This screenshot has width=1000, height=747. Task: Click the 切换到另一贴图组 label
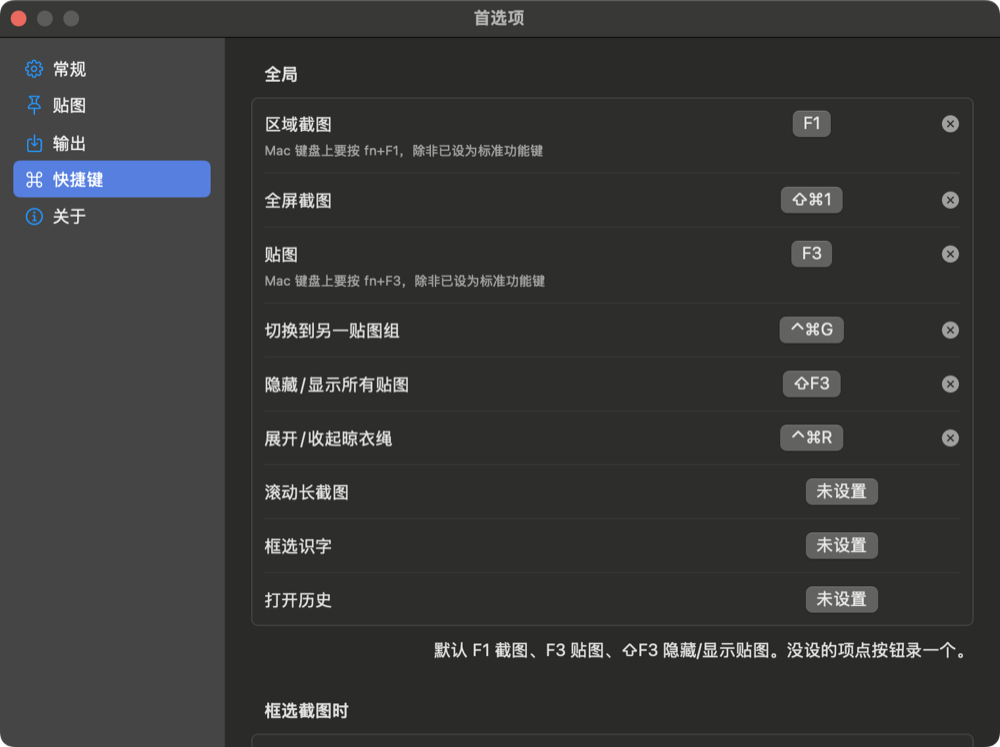[332, 331]
